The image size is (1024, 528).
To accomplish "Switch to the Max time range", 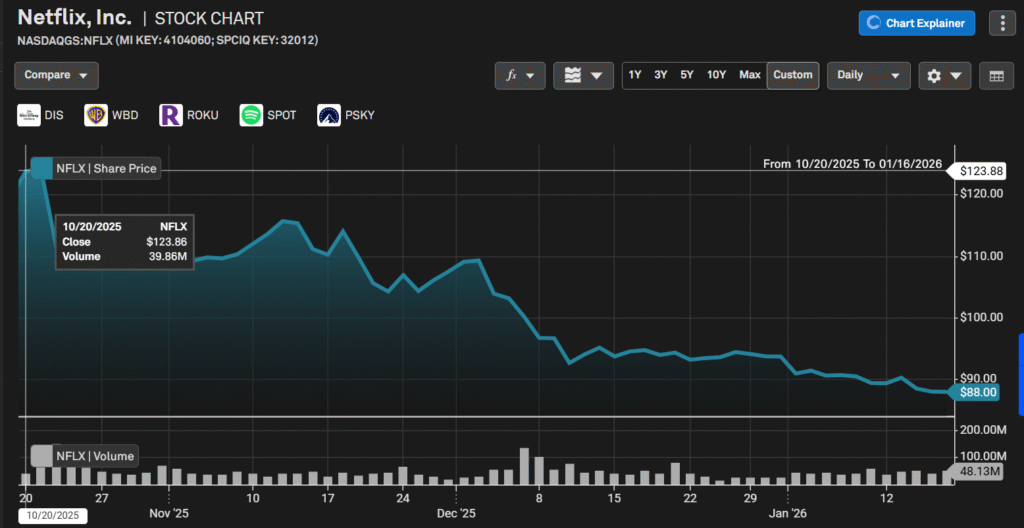I will pyautogui.click(x=749, y=75).
